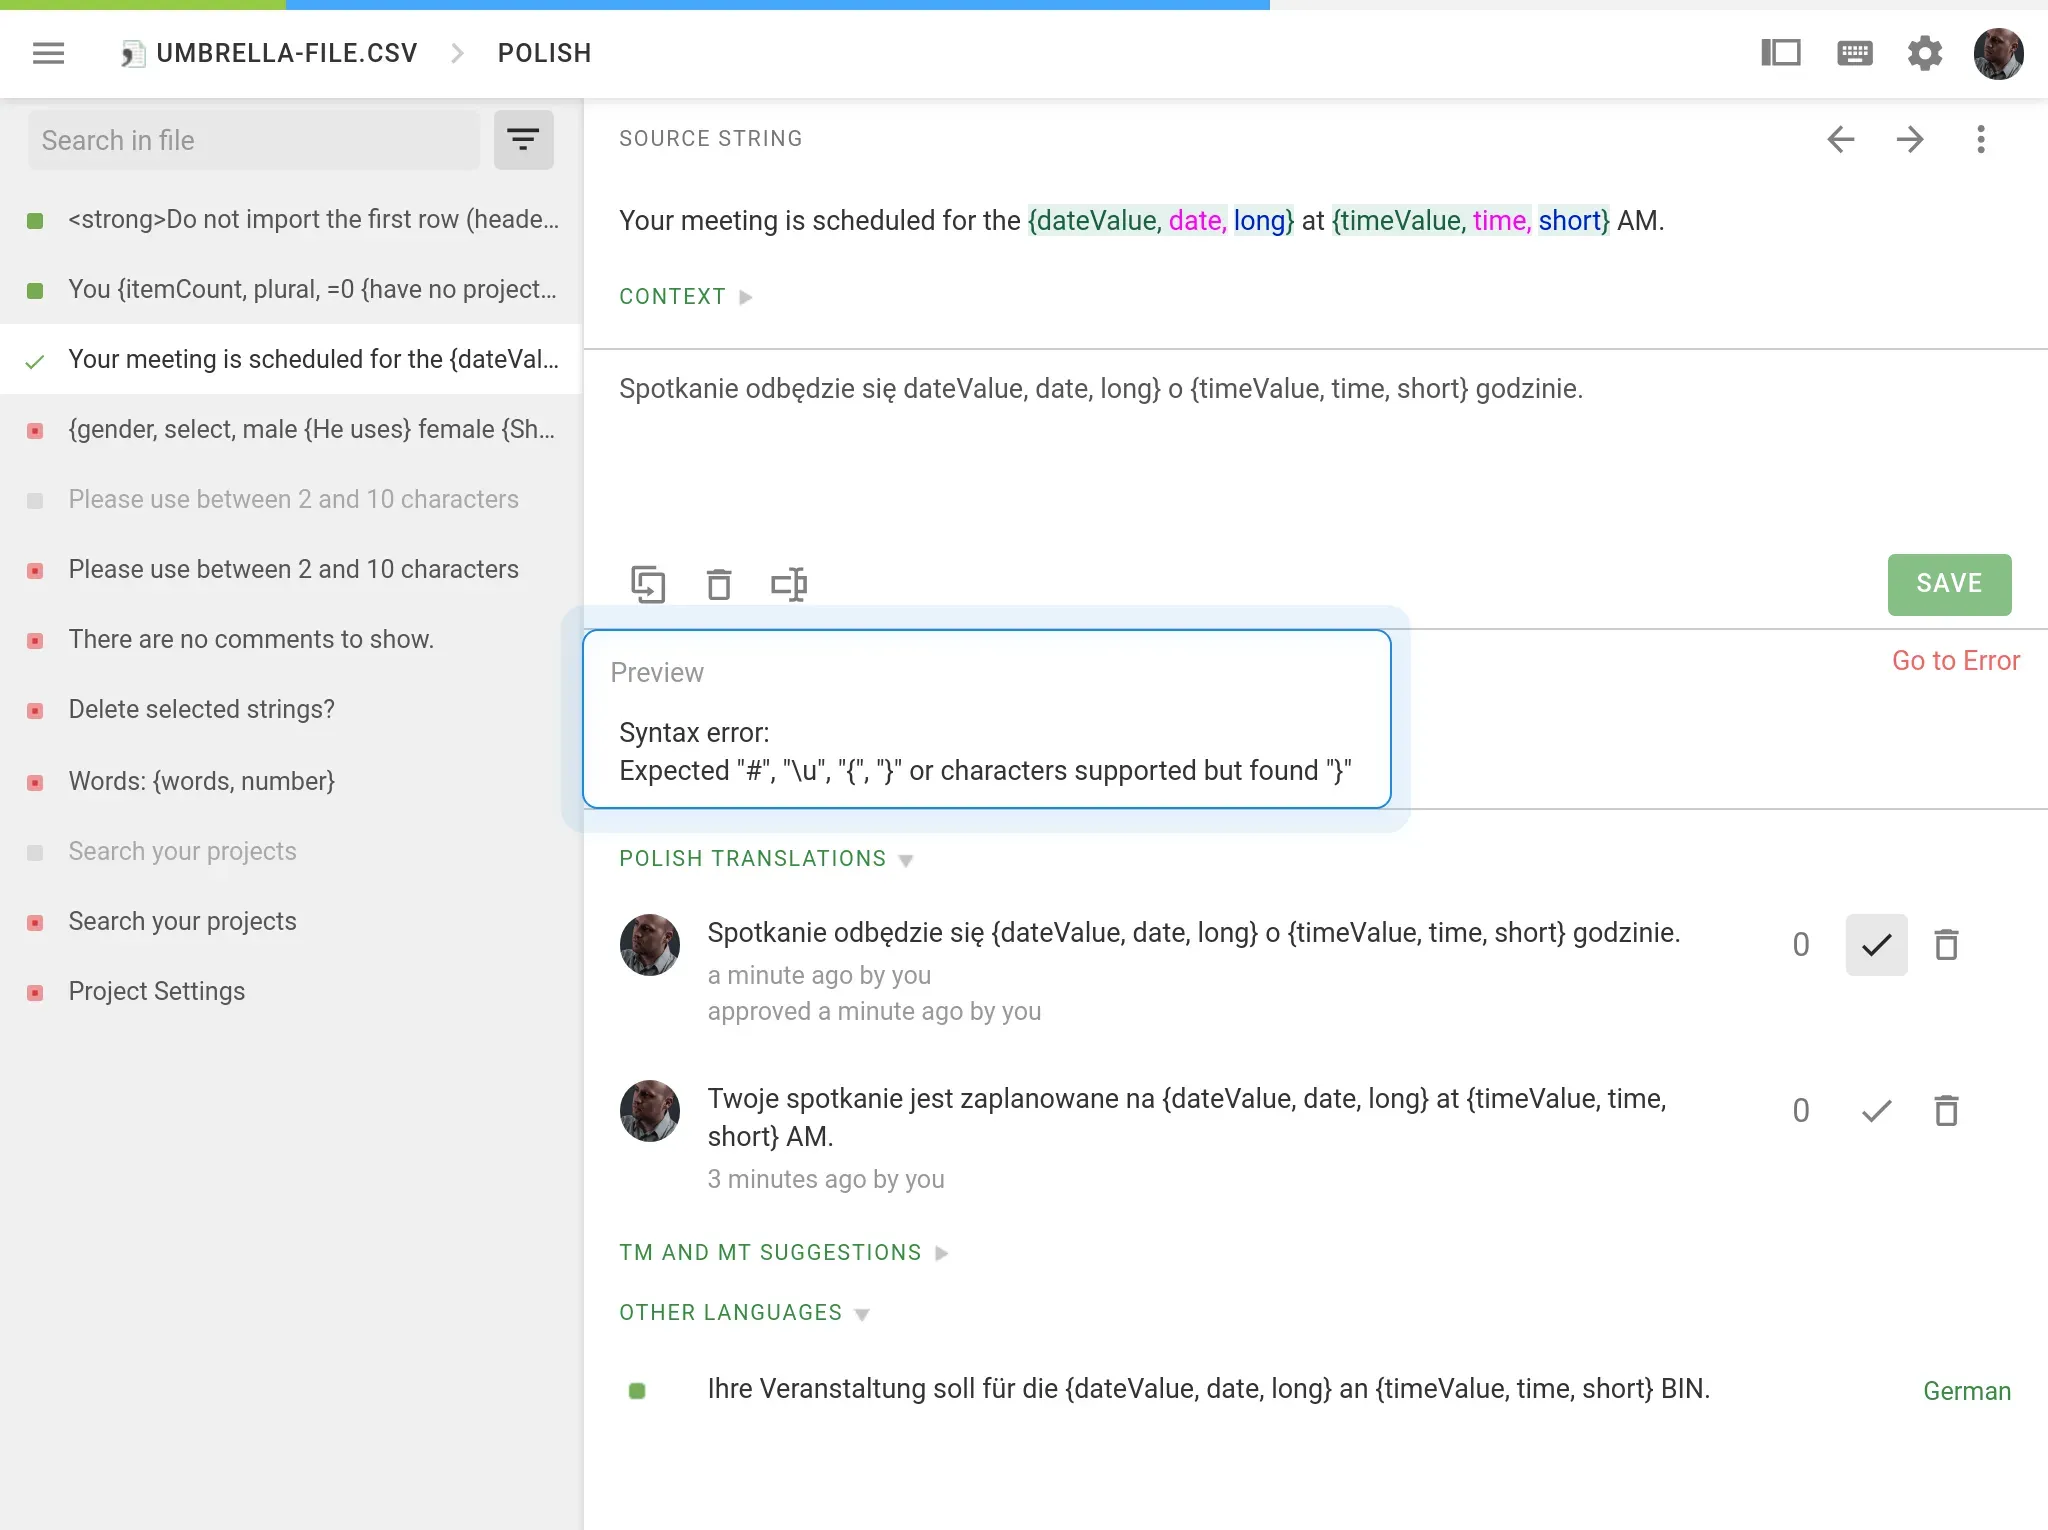Expand the OTHER LANGUAGES section

point(863,1315)
